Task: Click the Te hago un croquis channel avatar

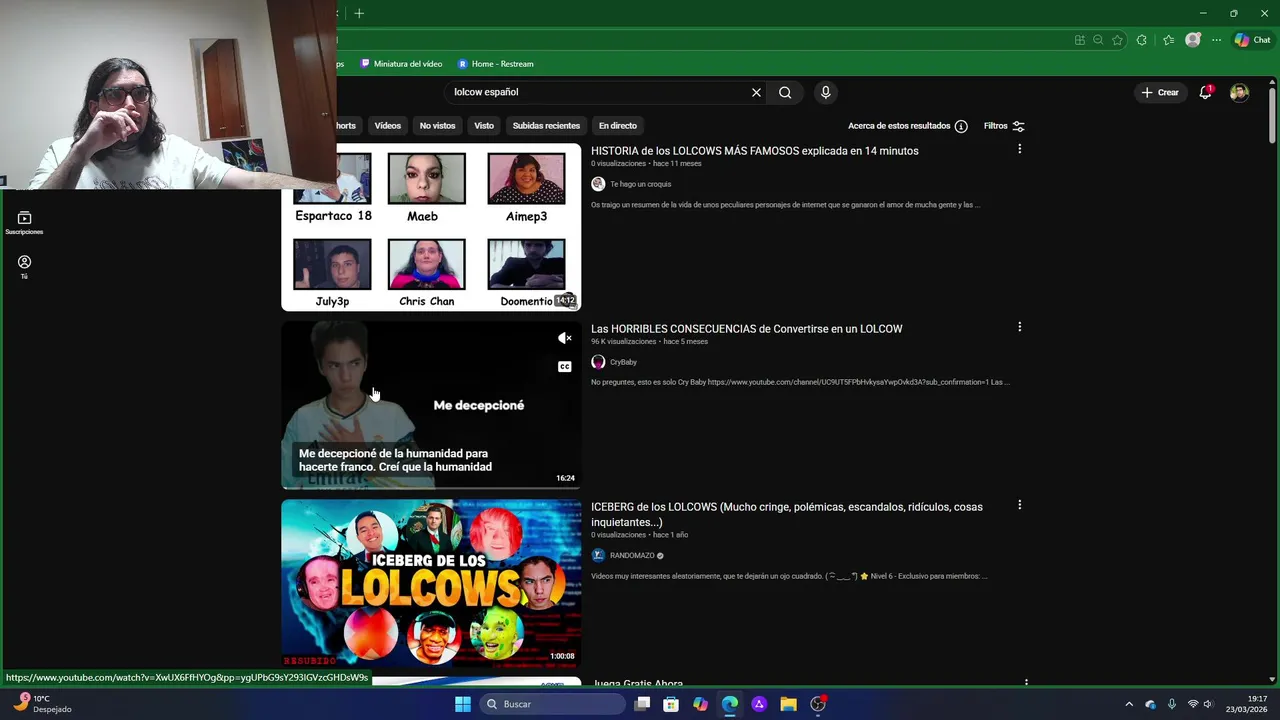Action: click(598, 184)
